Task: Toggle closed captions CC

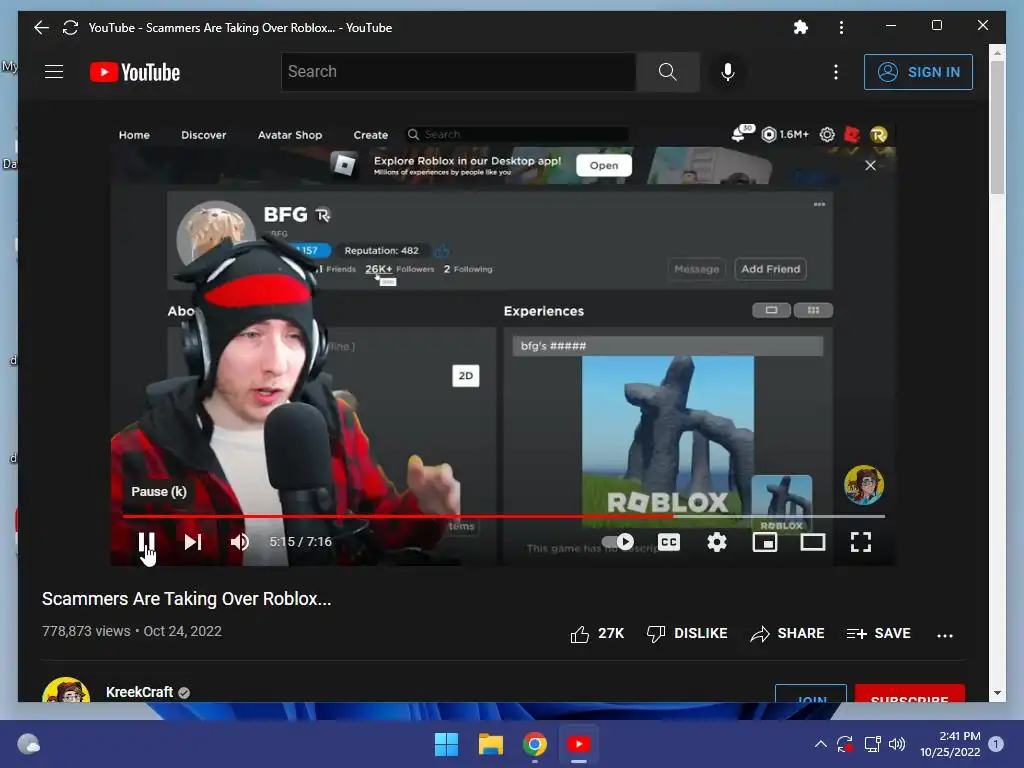Action: coord(669,542)
